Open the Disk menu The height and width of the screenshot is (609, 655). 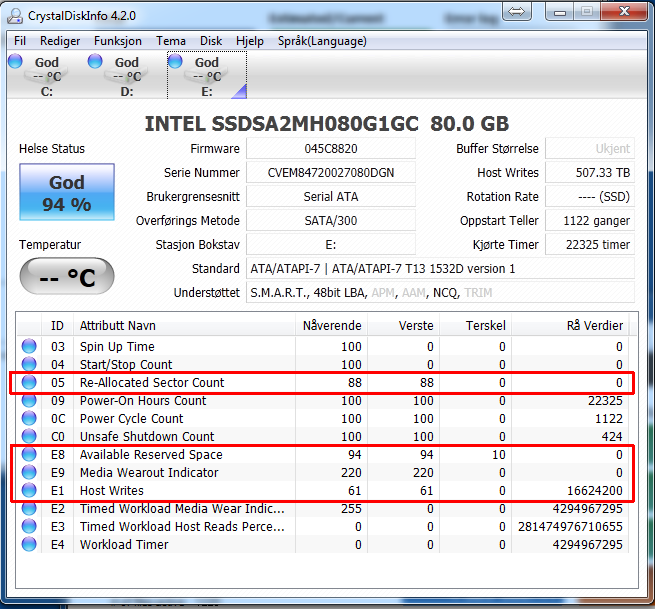pos(211,41)
